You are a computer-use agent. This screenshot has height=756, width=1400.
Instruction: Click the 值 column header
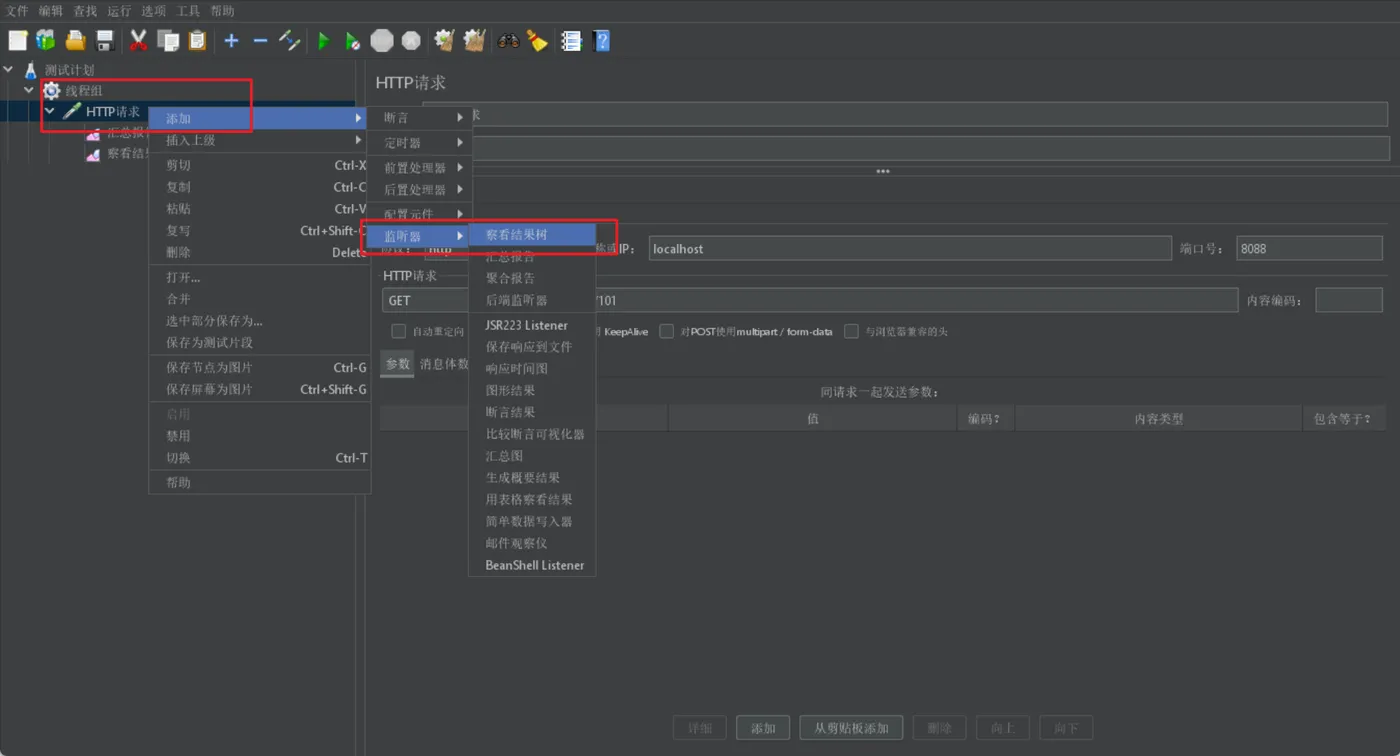coord(812,419)
